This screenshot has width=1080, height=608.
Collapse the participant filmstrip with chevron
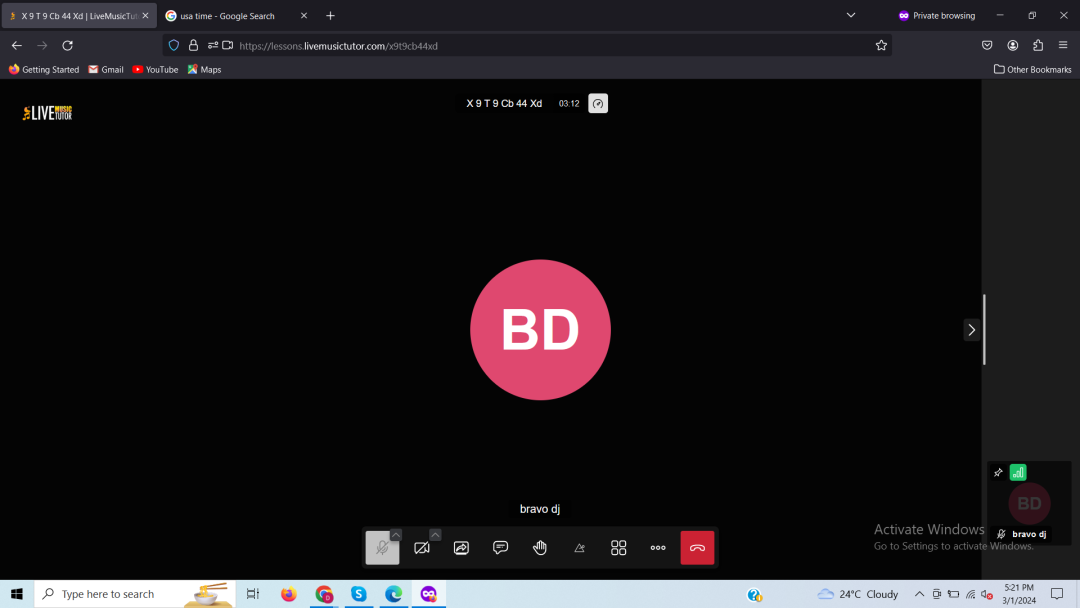pyautogui.click(x=971, y=330)
